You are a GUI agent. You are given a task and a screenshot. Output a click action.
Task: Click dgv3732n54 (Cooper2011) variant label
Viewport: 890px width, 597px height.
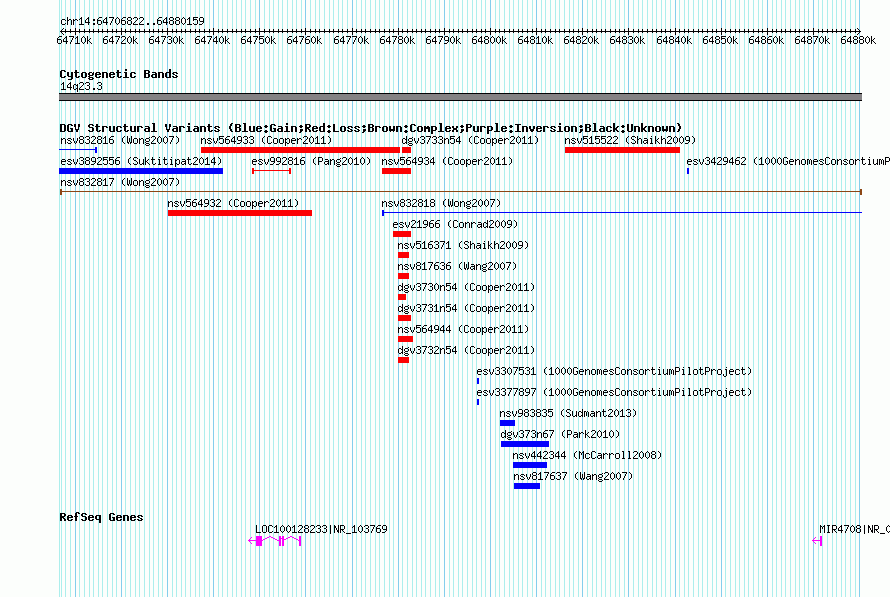(466, 350)
